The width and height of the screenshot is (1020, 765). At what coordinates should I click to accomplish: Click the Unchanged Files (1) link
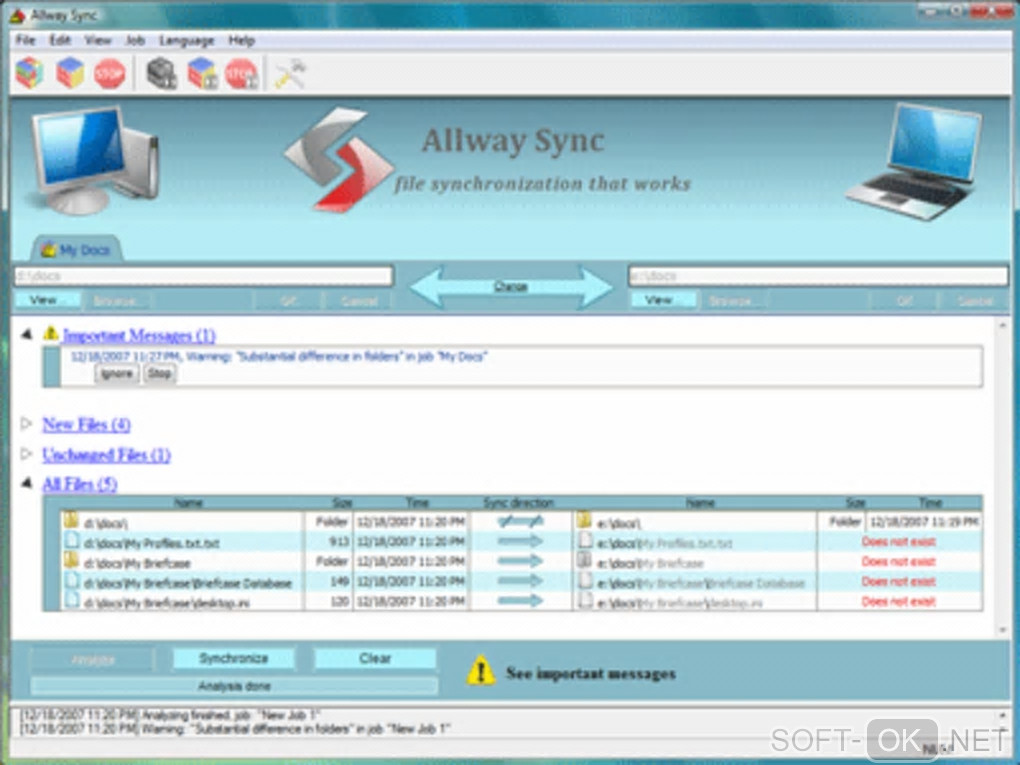point(106,455)
